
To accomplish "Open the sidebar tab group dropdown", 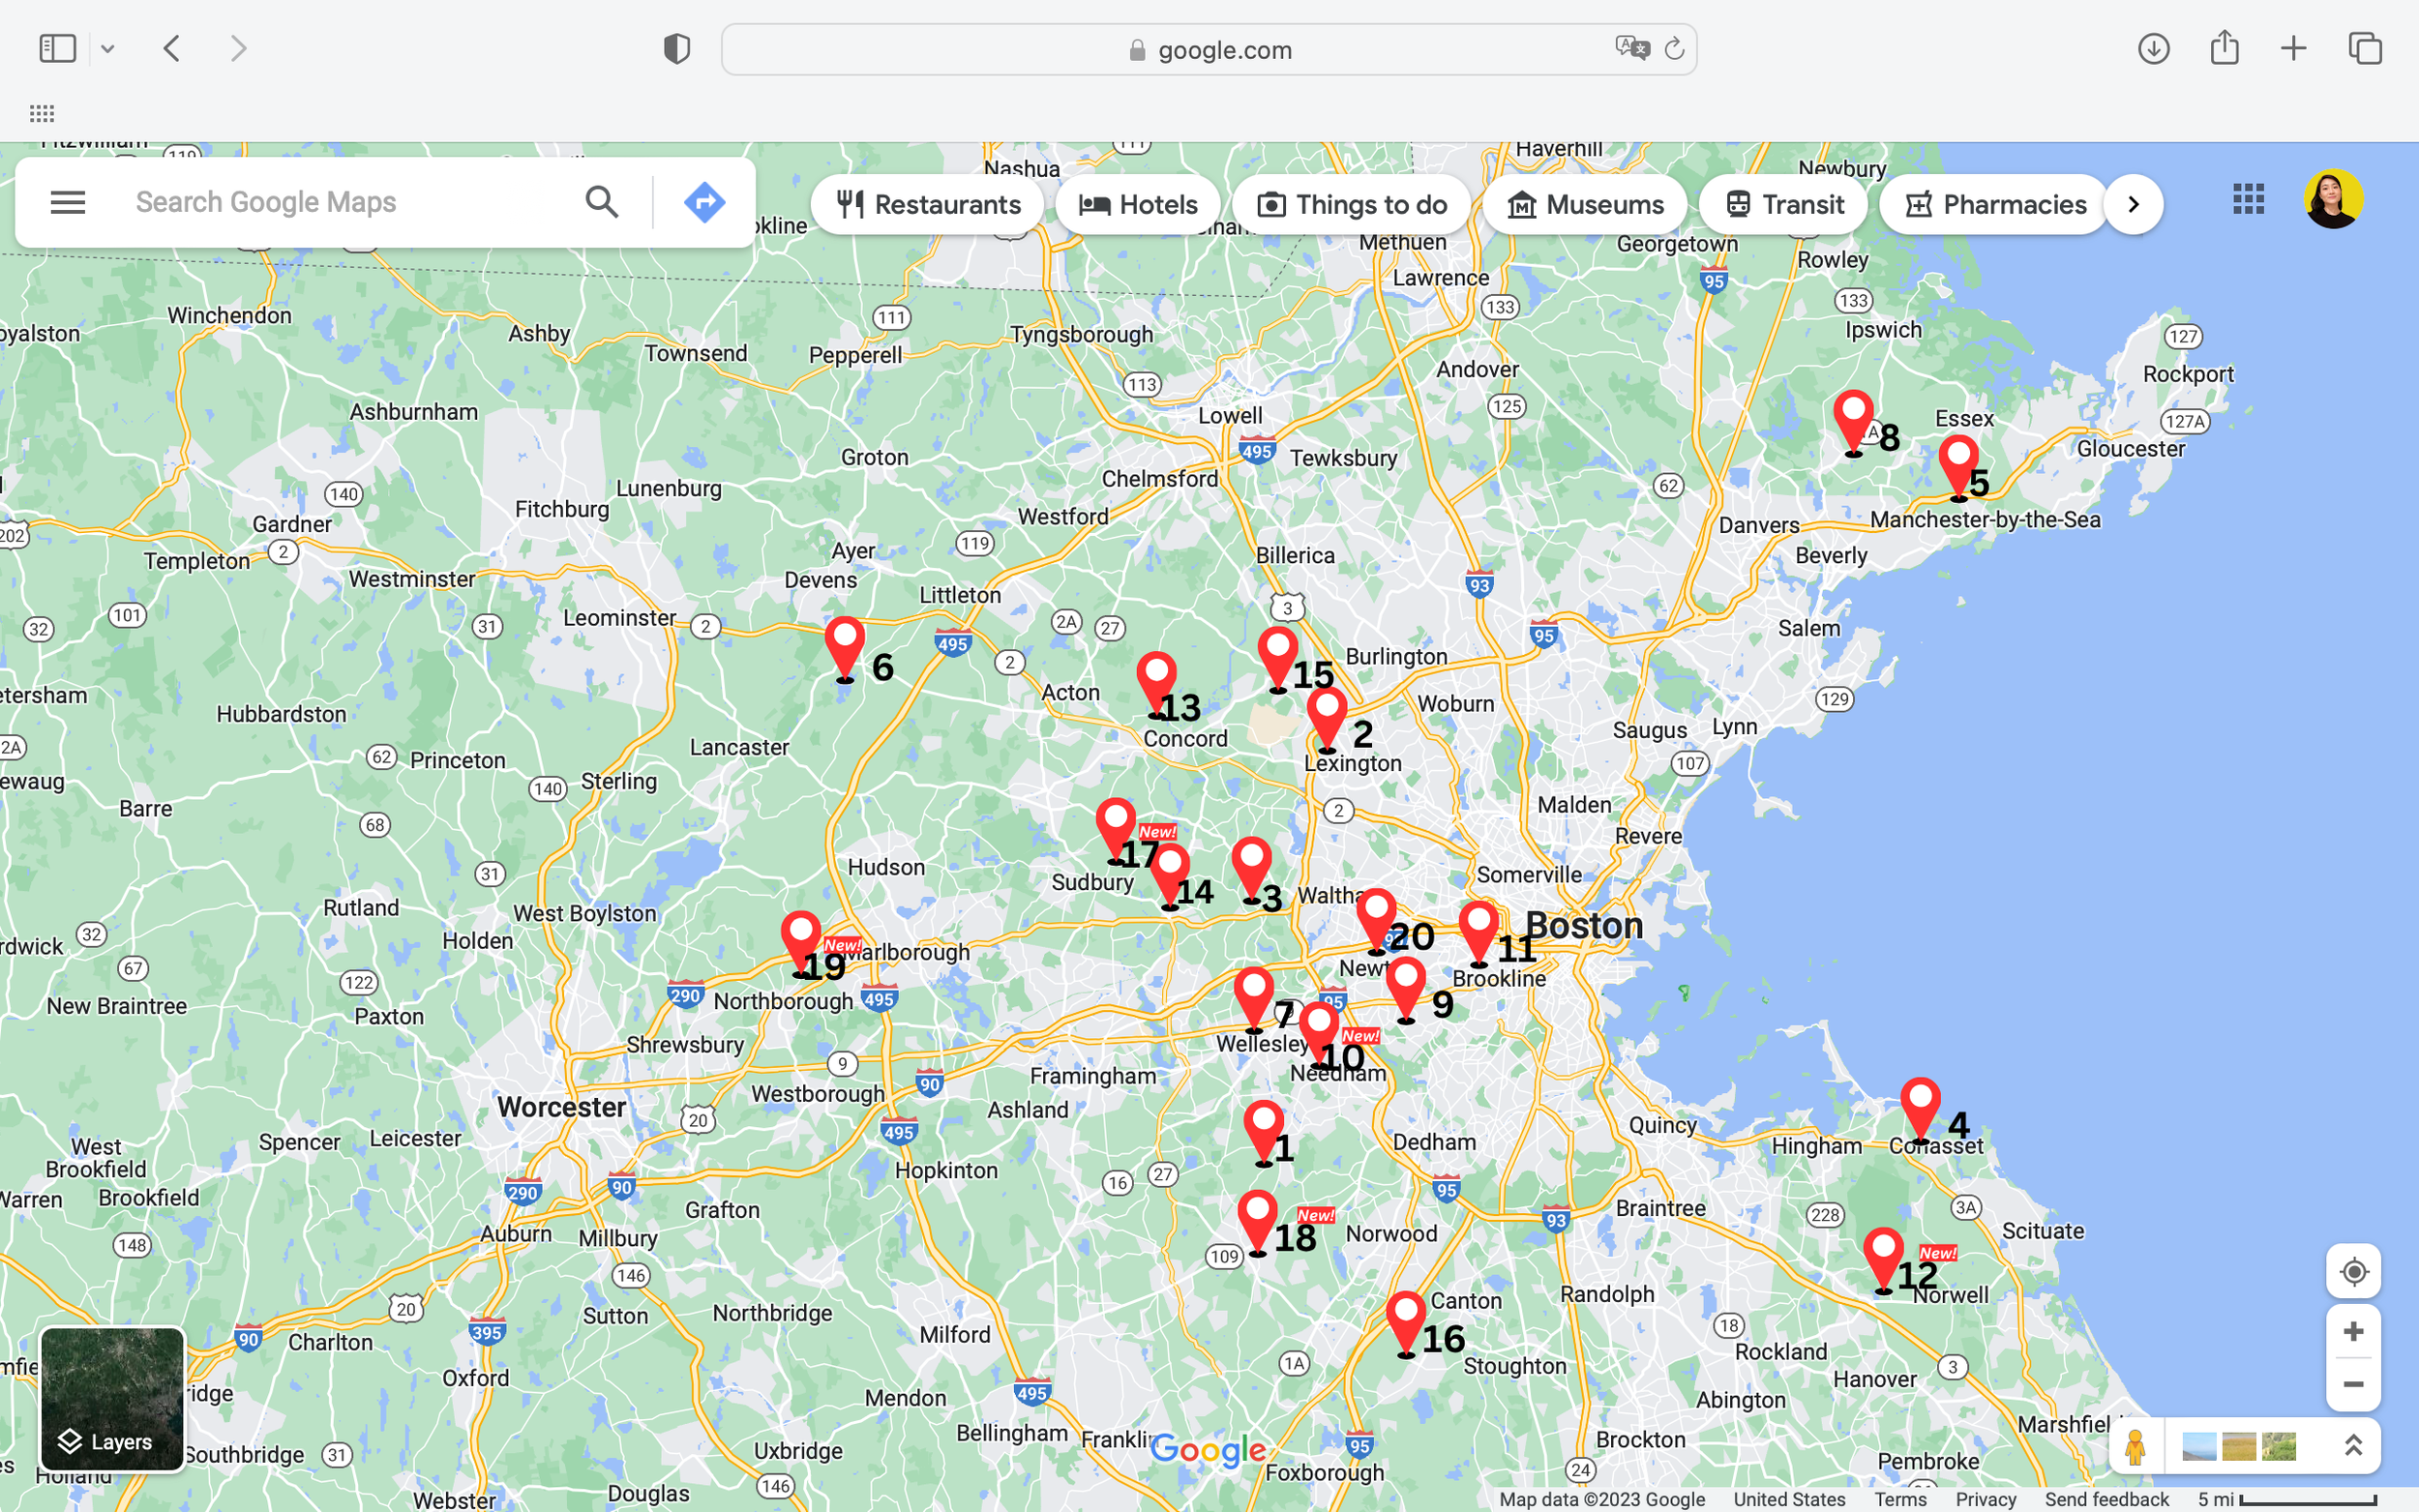I will (107, 48).
